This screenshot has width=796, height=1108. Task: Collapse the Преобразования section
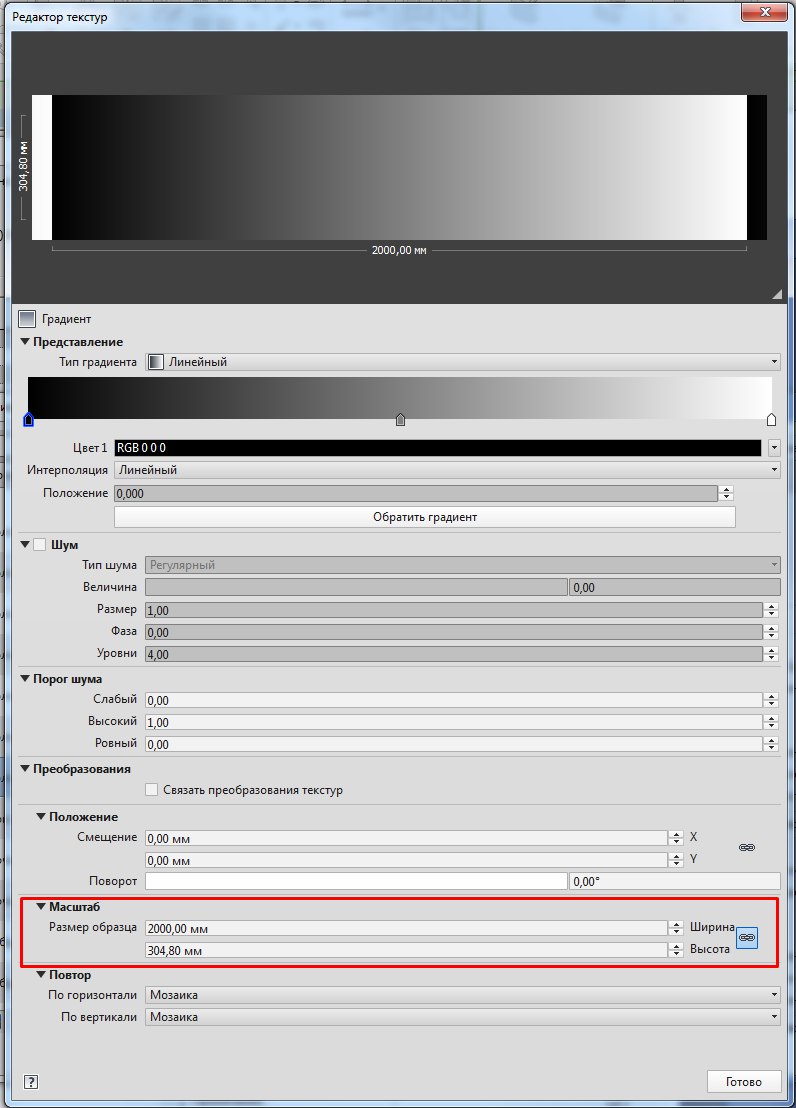coord(25,768)
